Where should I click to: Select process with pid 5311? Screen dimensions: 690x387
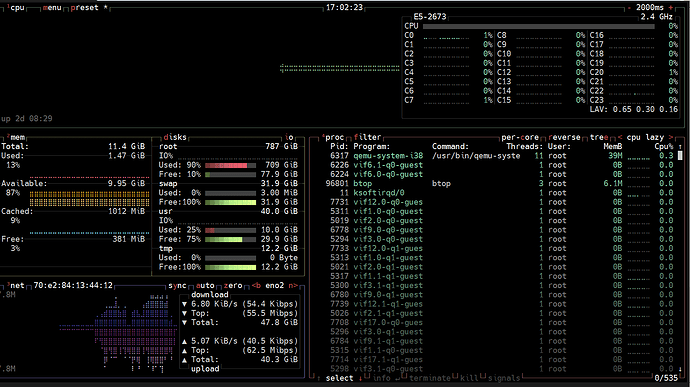coord(499,211)
